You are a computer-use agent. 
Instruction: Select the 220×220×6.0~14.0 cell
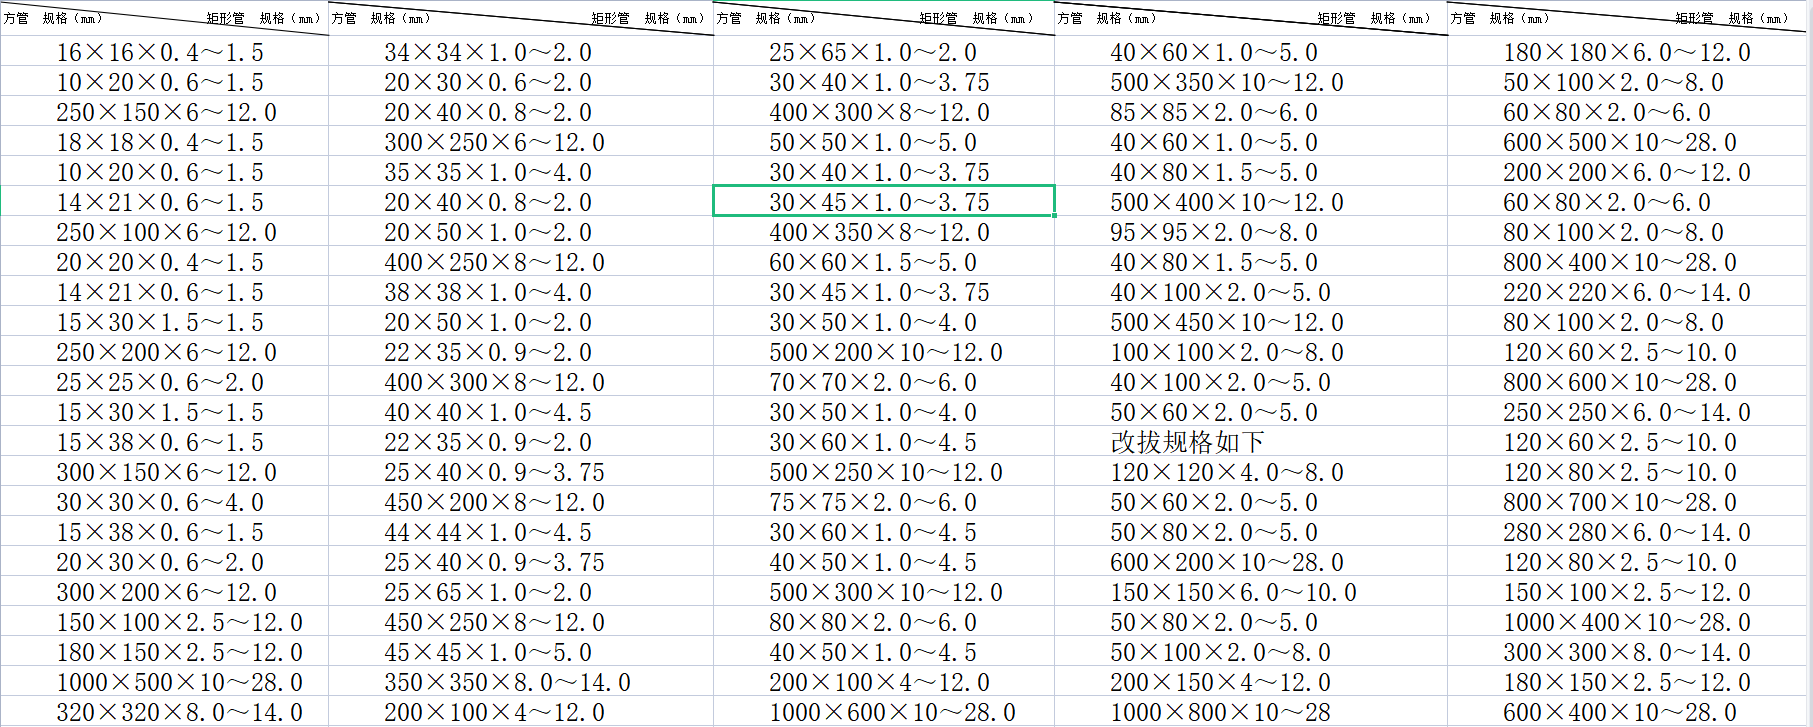click(x=1627, y=292)
